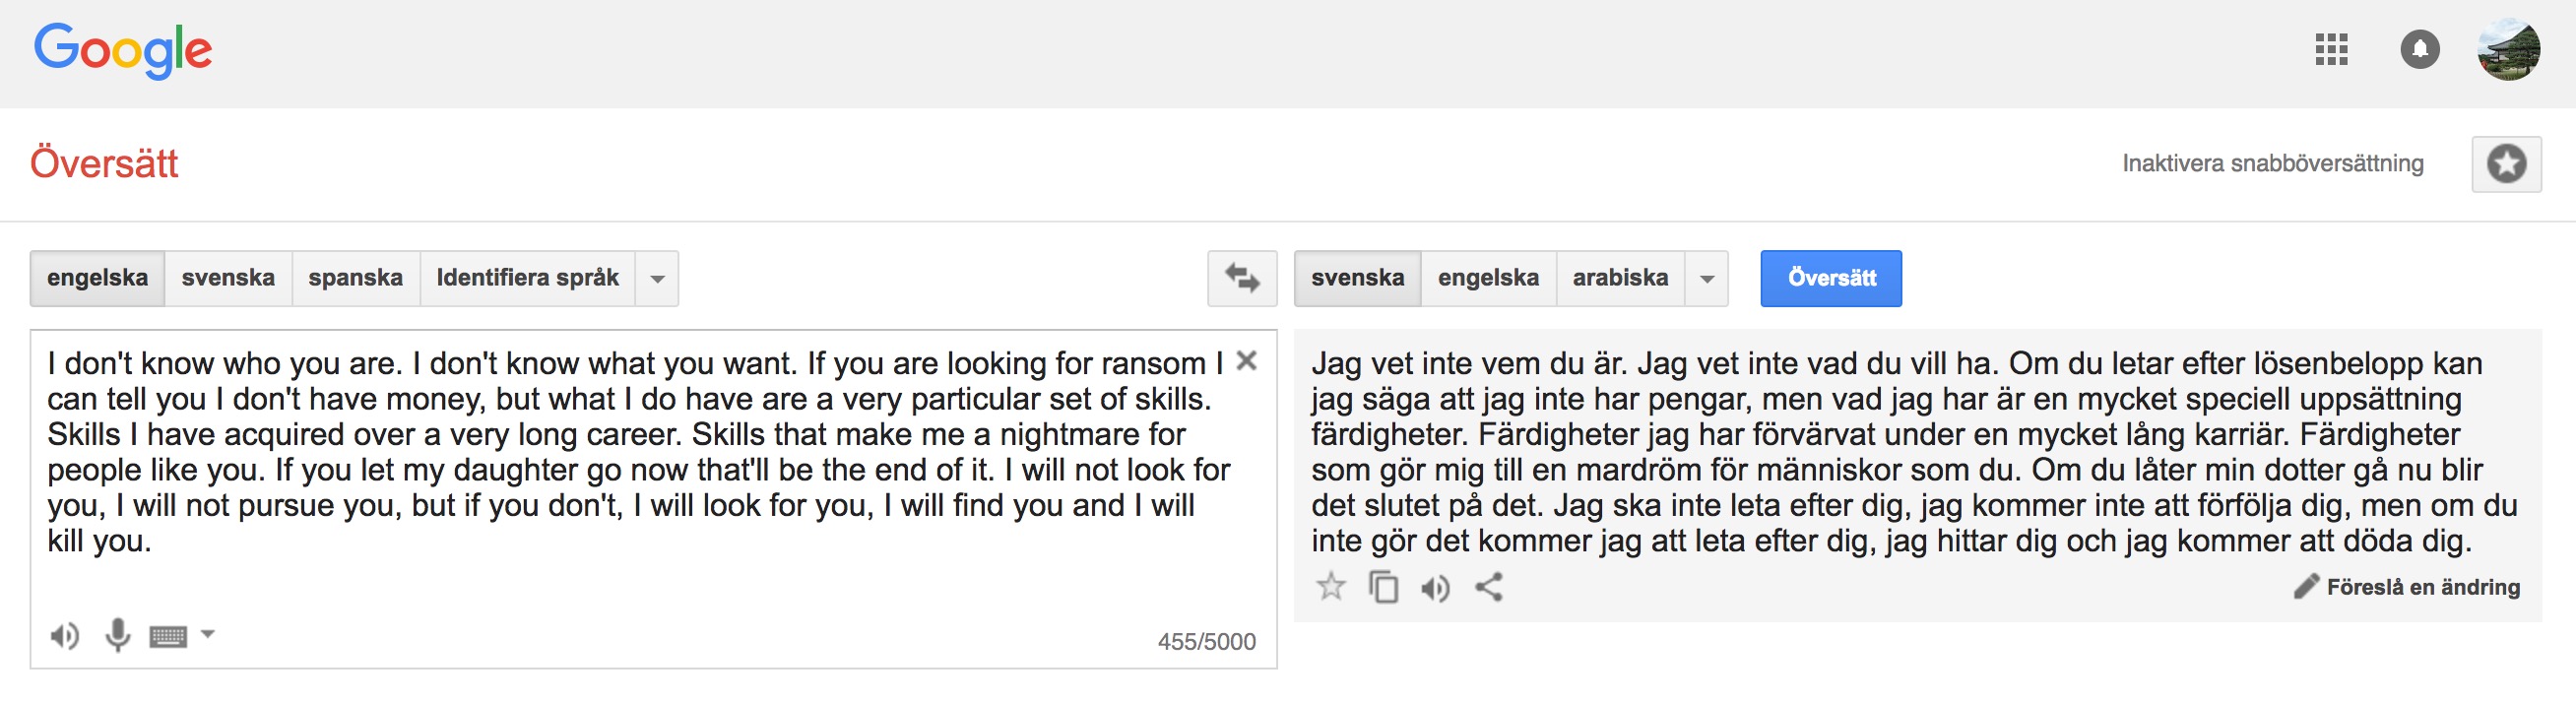Screen dimensions: 2576x703
Task: Click Inaktivera snabböversättning link
Action: (2273, 164)
